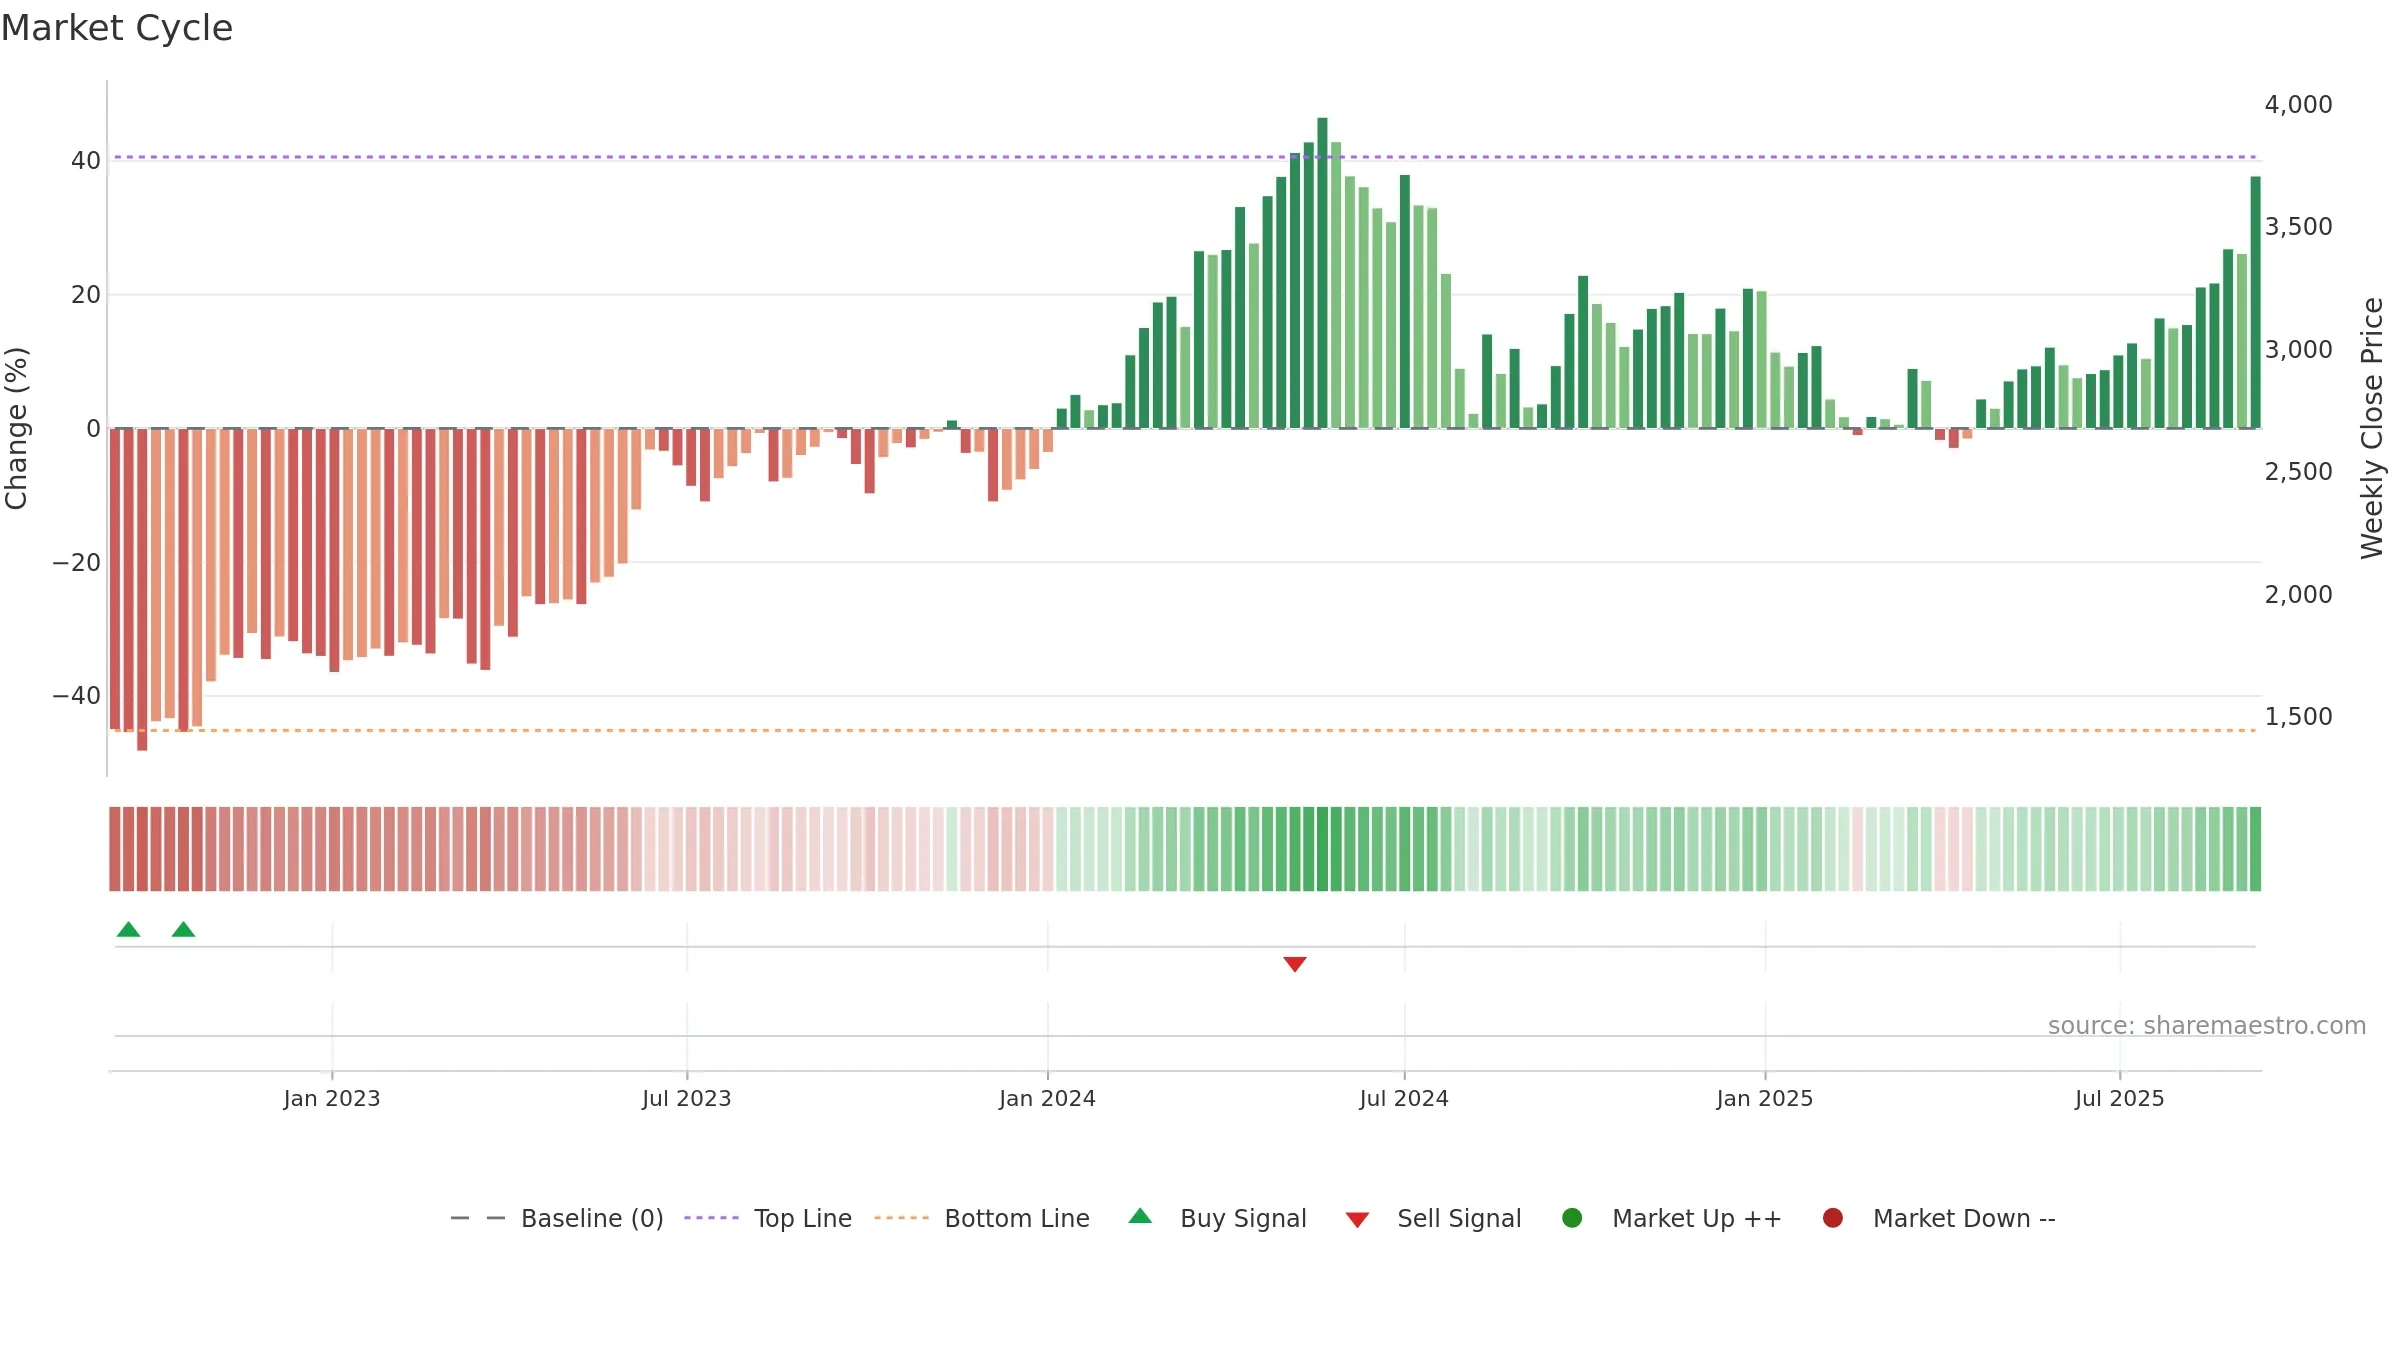Viewport: 2400px width, 1350px height.
Task: Click the 2,500 price axis label
Action: (x=2298, y=471)
